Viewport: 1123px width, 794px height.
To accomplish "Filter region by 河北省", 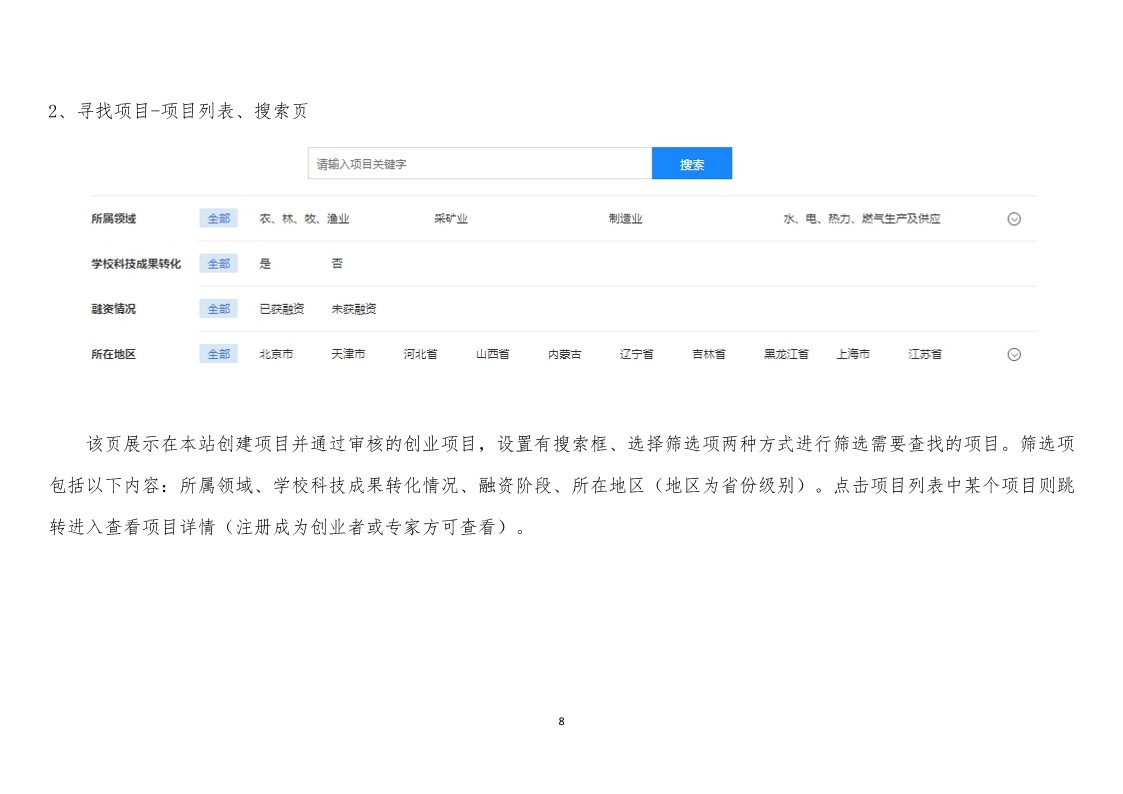I will [420, 354].
